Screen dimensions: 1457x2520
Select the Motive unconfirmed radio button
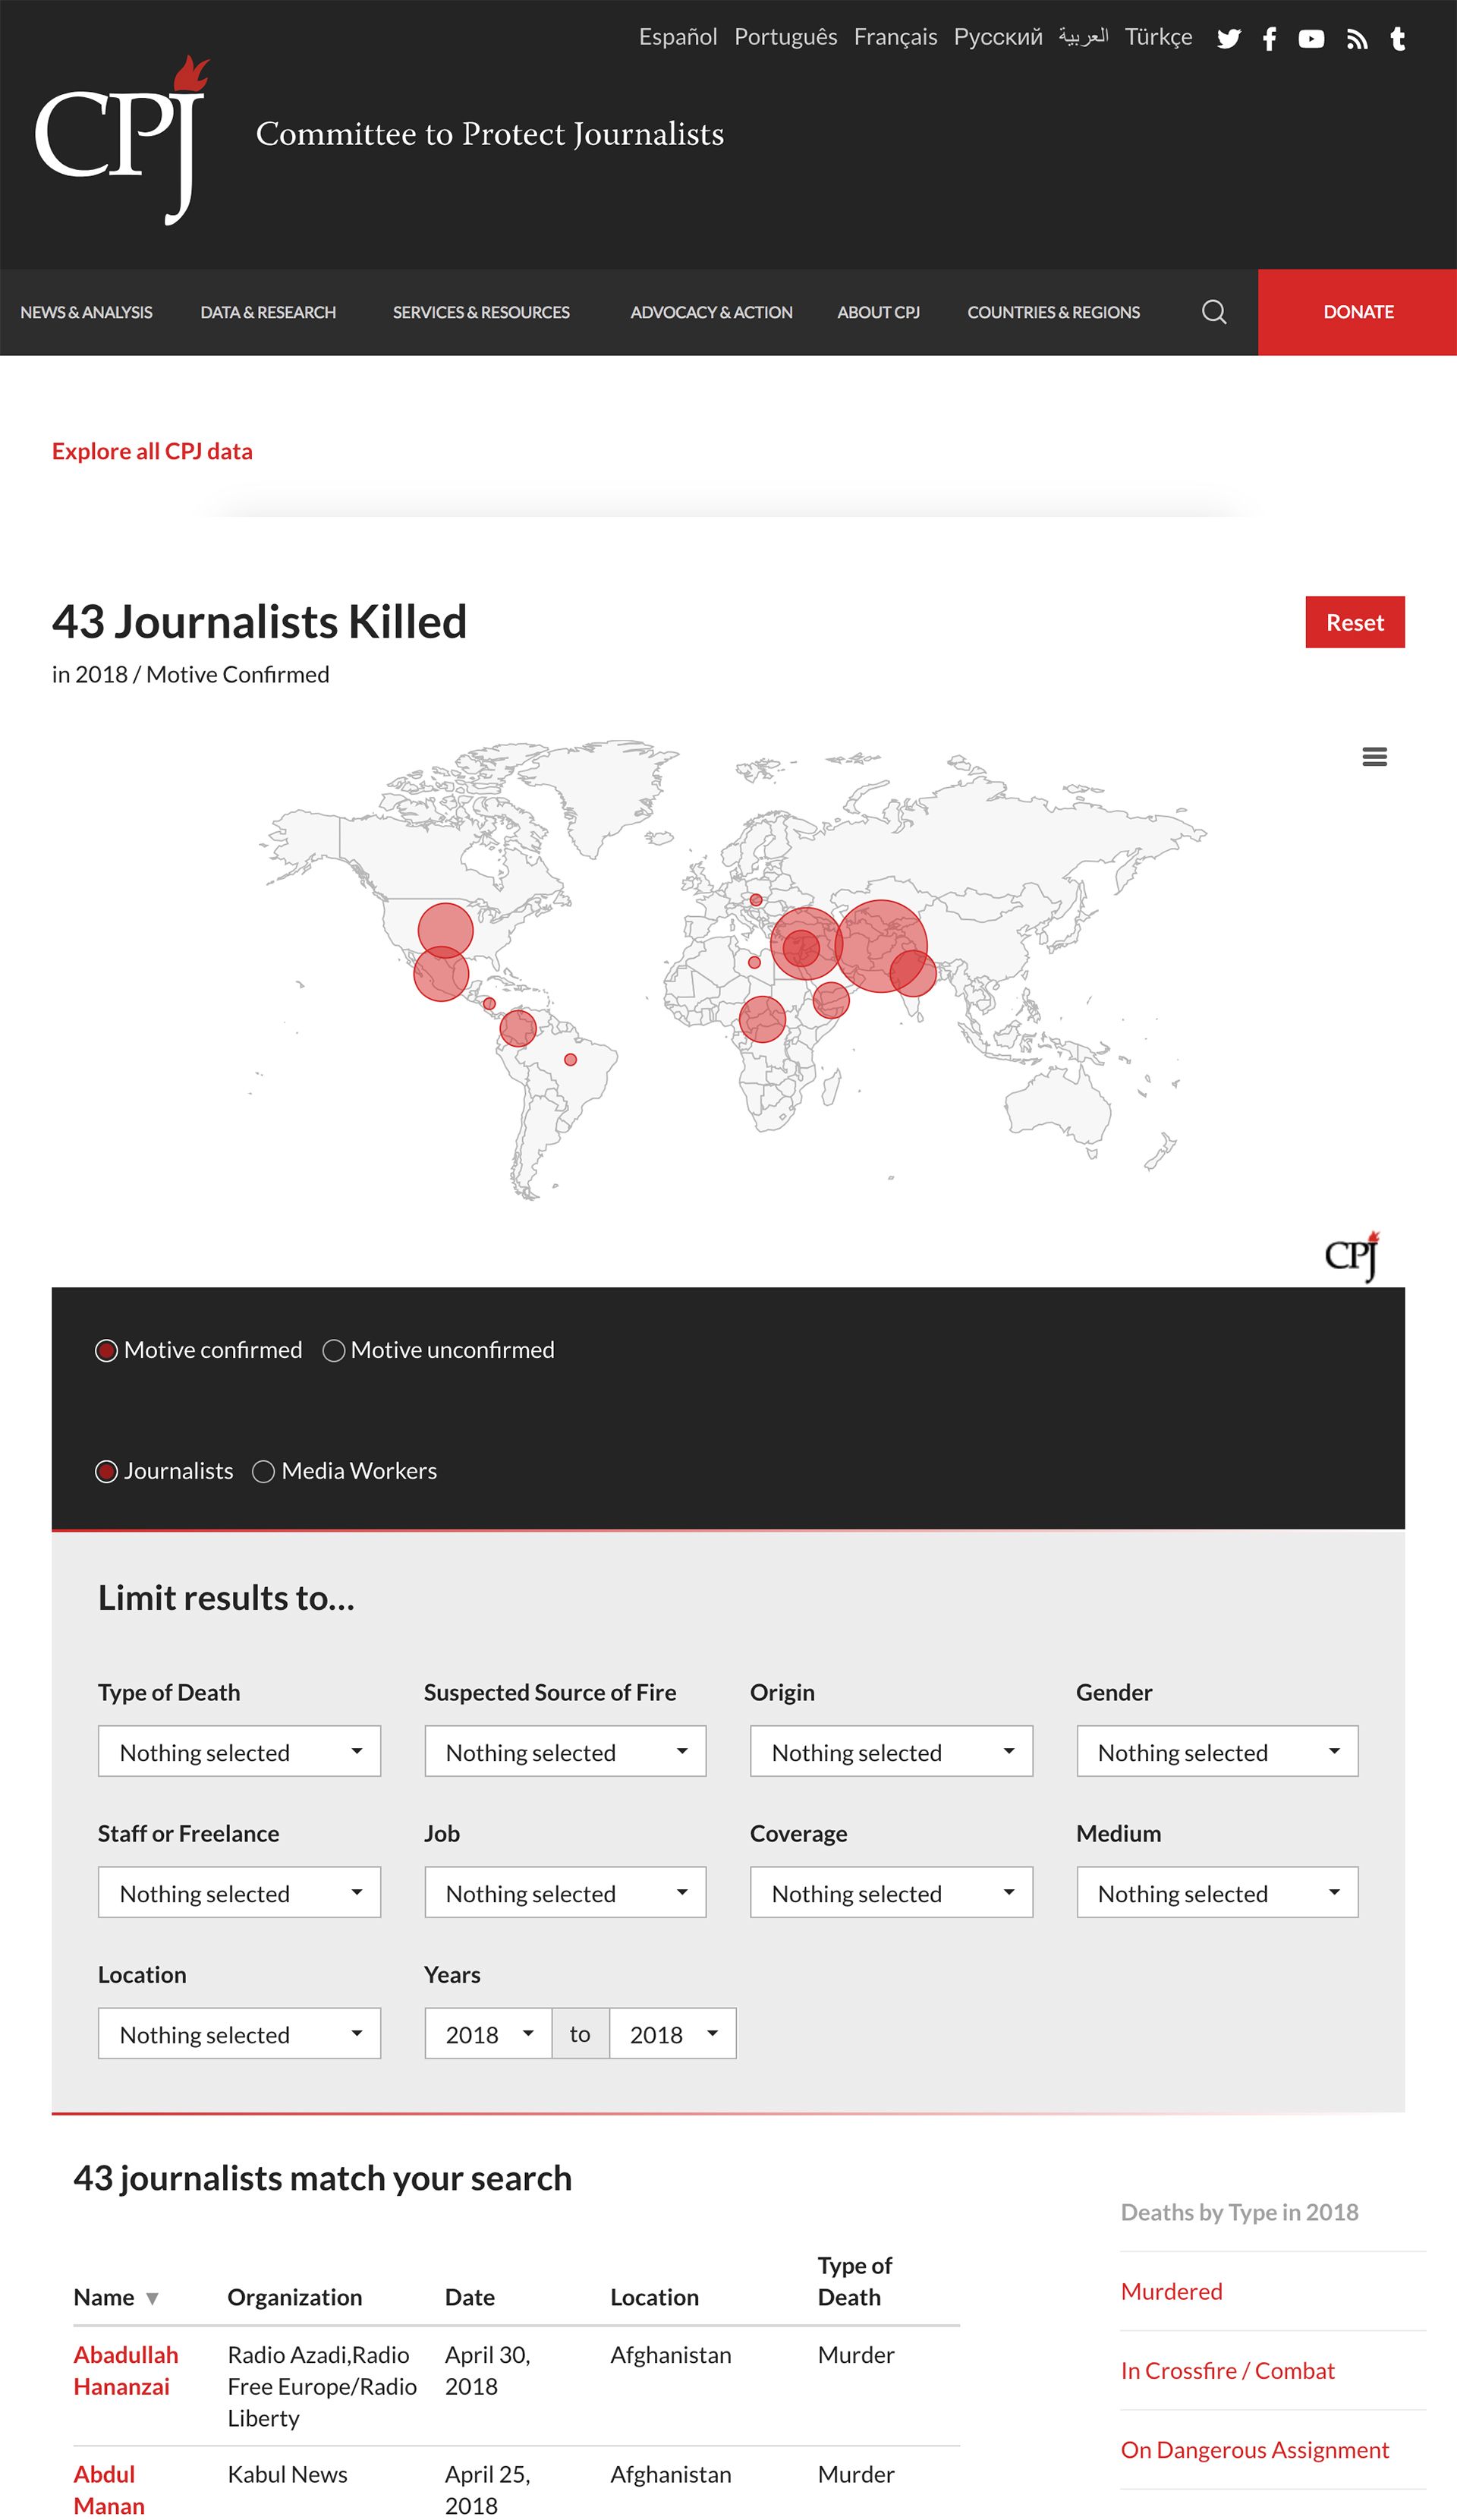tap(334, 1351)
